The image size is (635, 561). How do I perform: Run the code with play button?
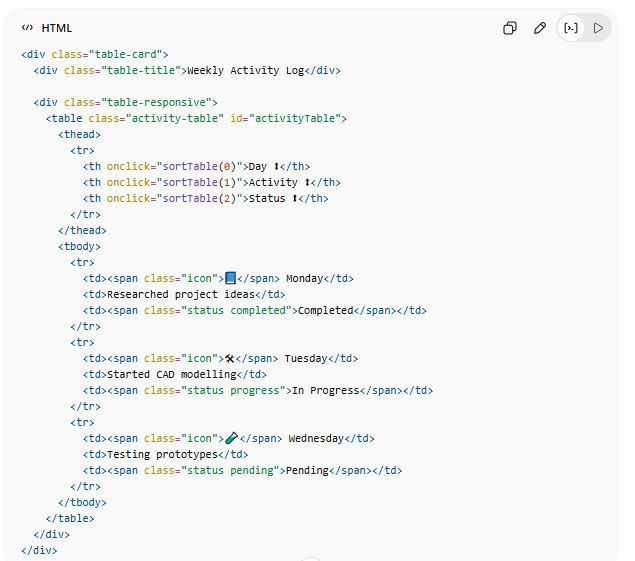tap(599, 28)
